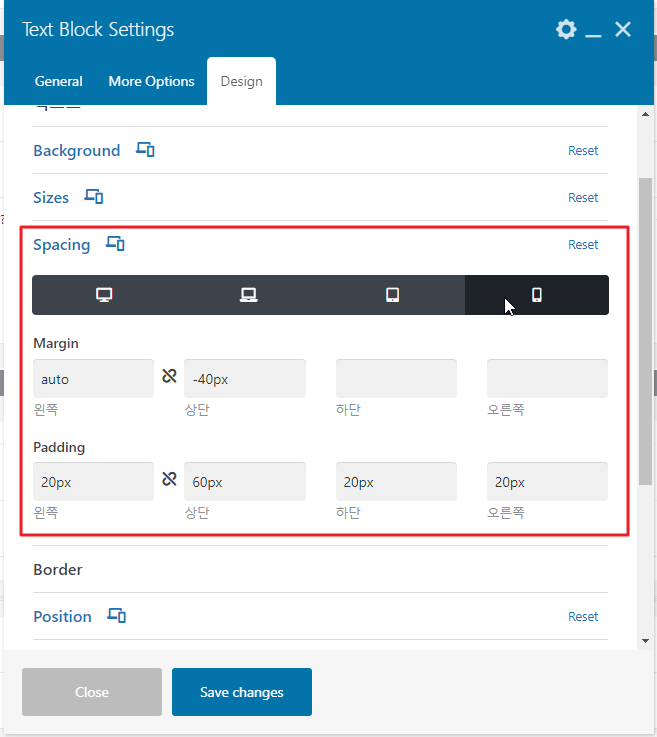Screen dimensions: 657x737
Task: Toggle responsive options icon next to Background
Action: tap(145, 150)
